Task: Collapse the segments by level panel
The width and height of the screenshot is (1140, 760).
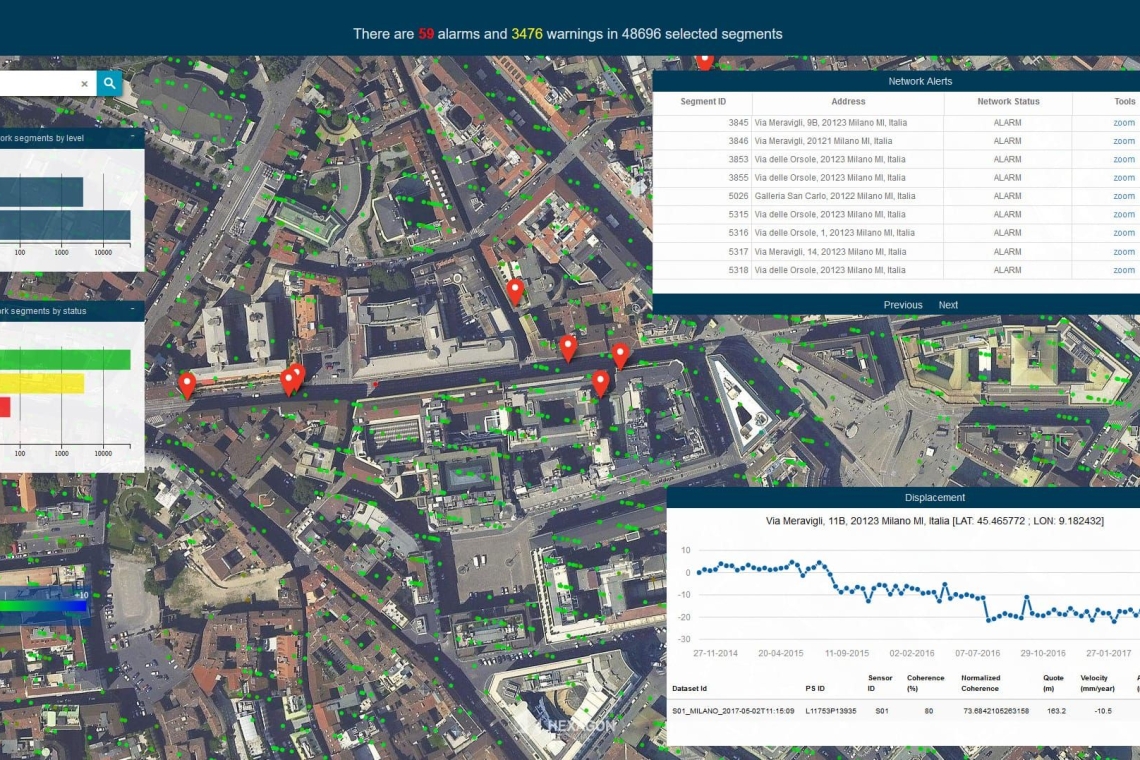Action: 132,137
